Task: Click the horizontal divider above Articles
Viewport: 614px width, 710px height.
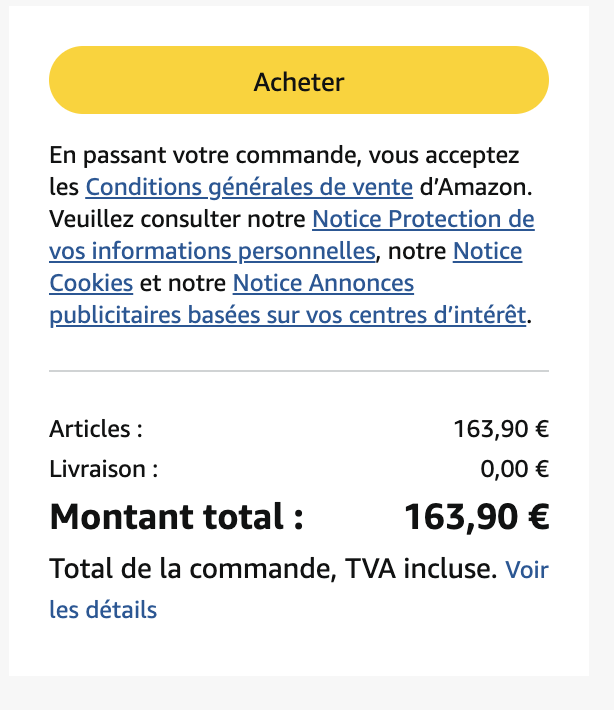Action: pos(299,371)
